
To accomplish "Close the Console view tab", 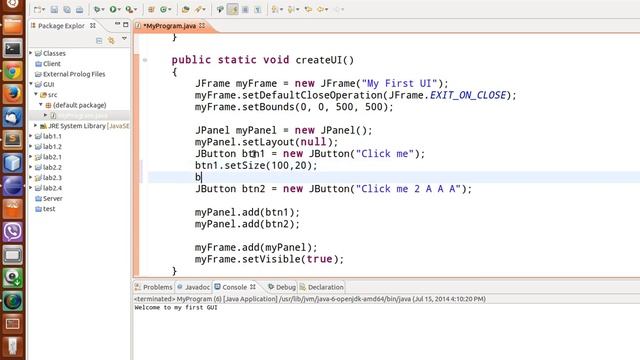I will 253,287.
